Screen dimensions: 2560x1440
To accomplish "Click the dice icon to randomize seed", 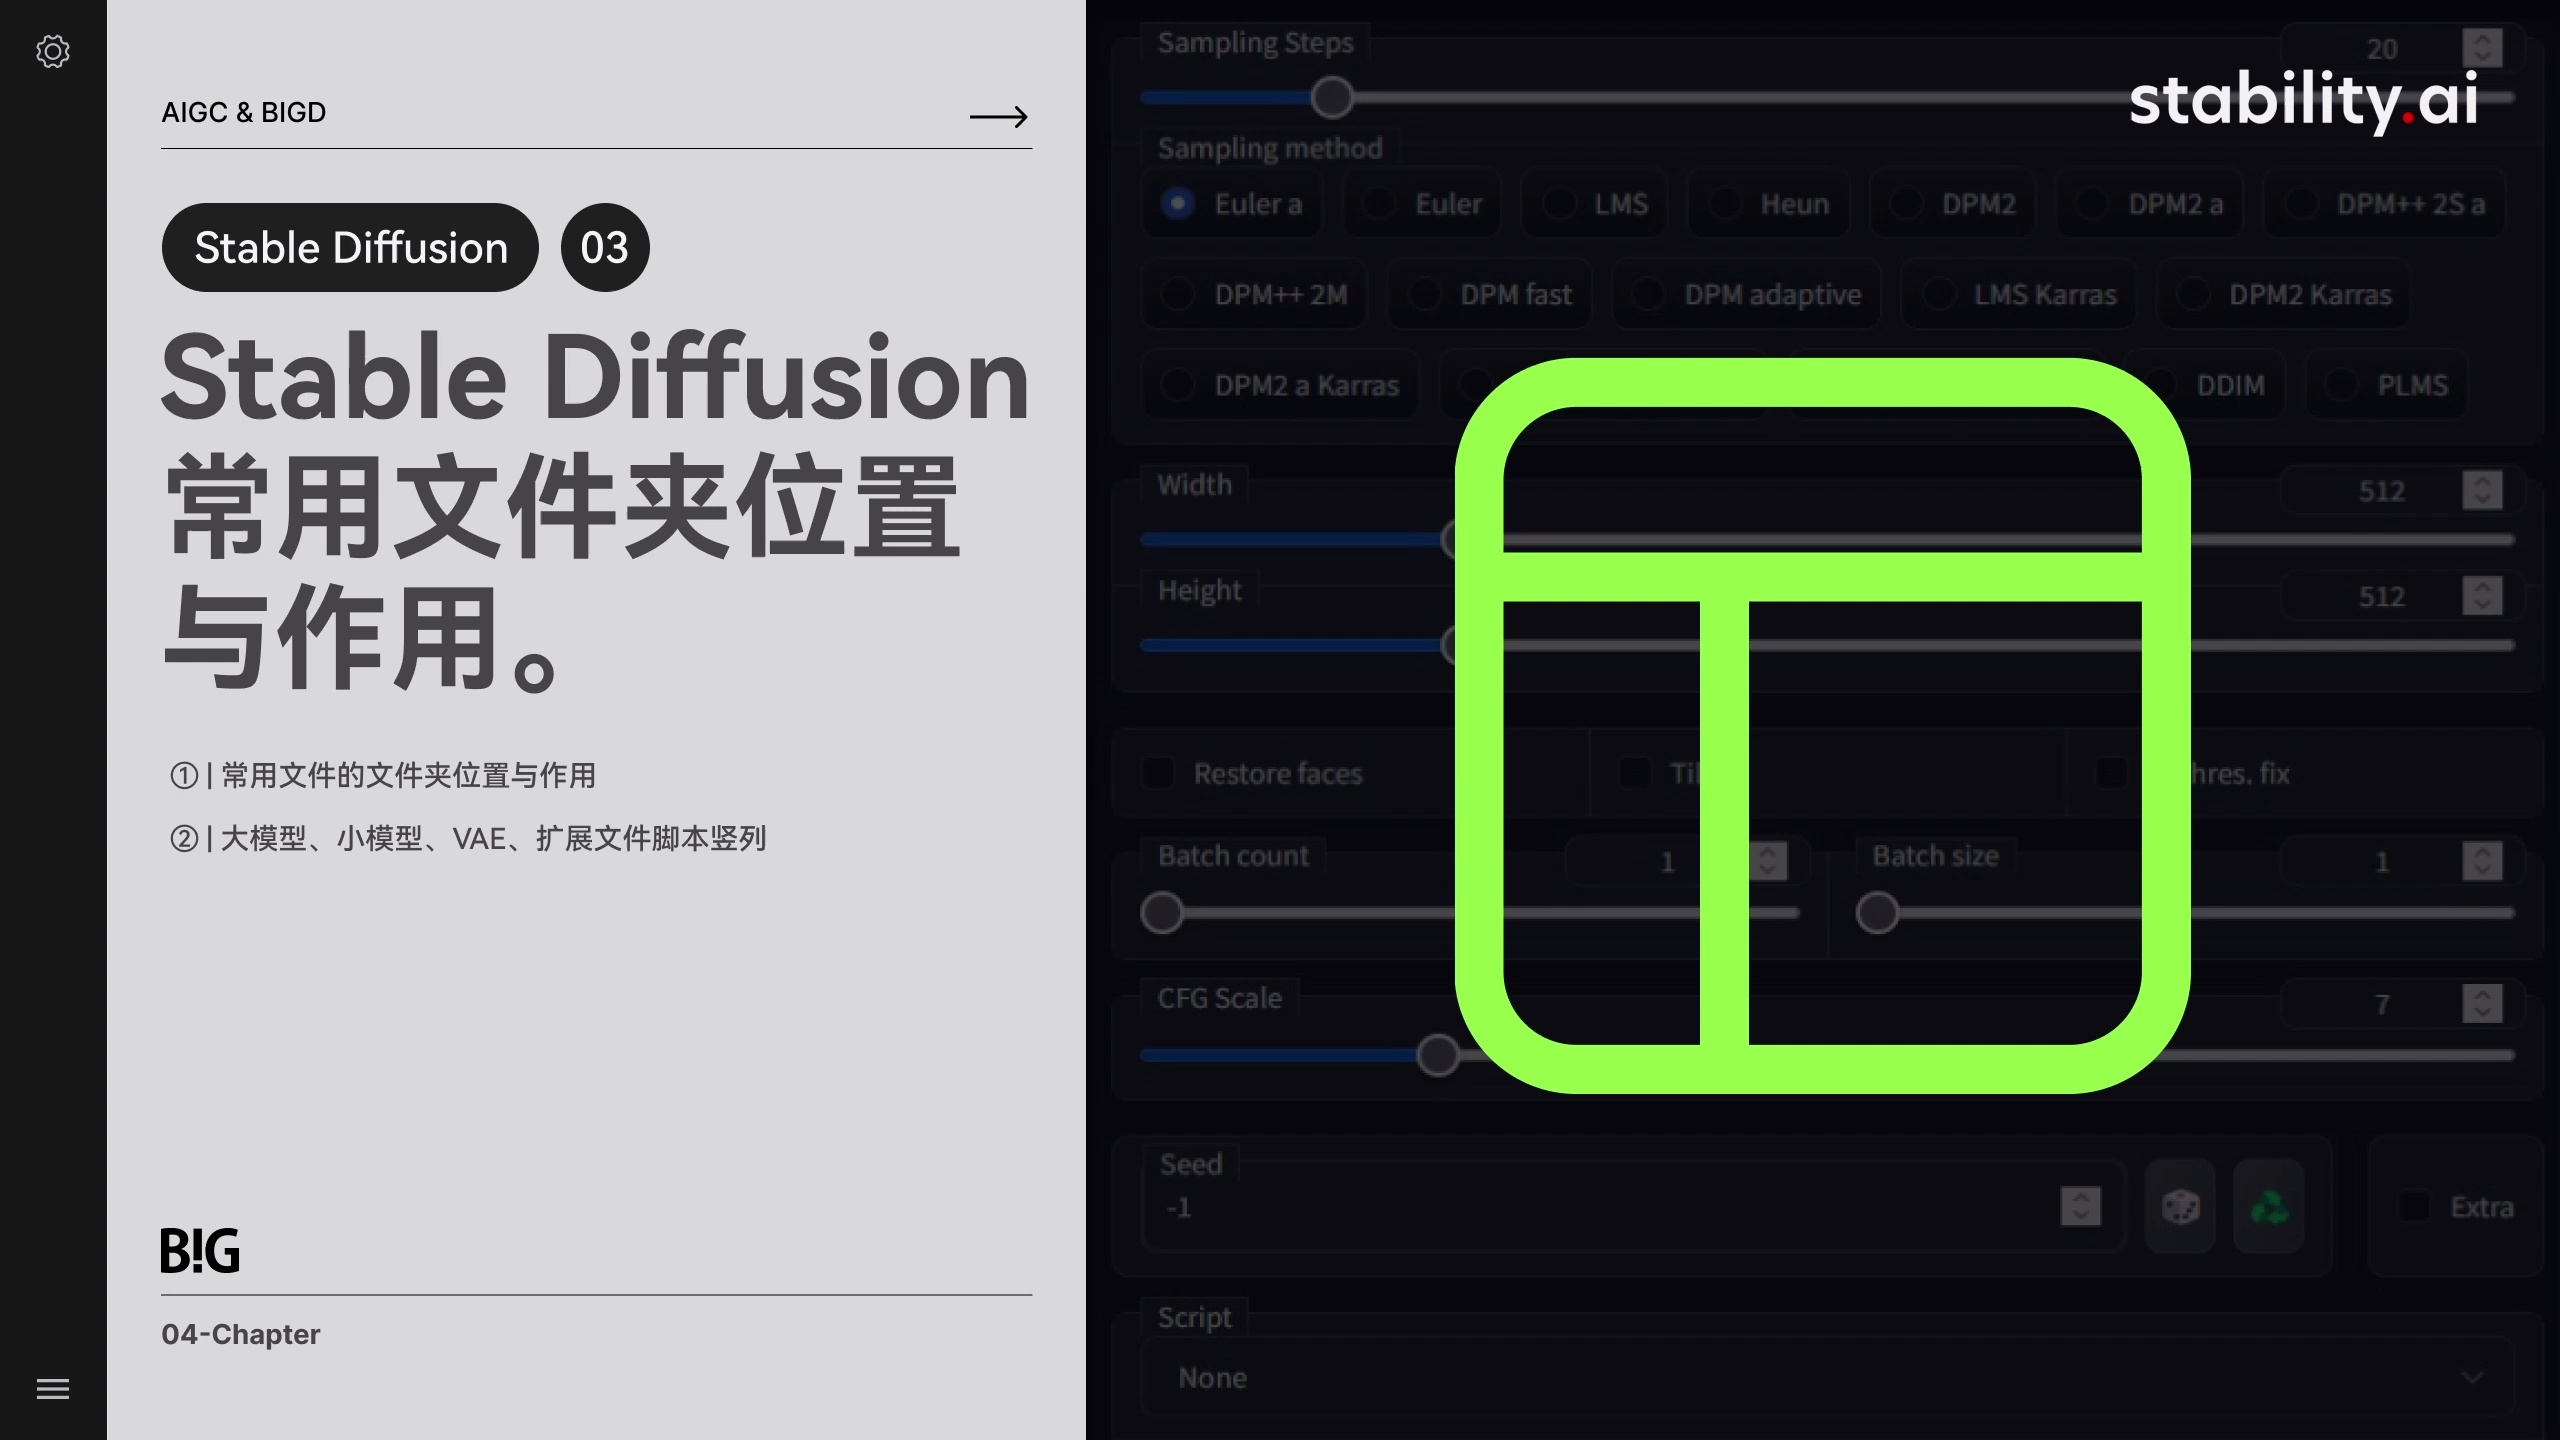I will pos(2180,1207).
